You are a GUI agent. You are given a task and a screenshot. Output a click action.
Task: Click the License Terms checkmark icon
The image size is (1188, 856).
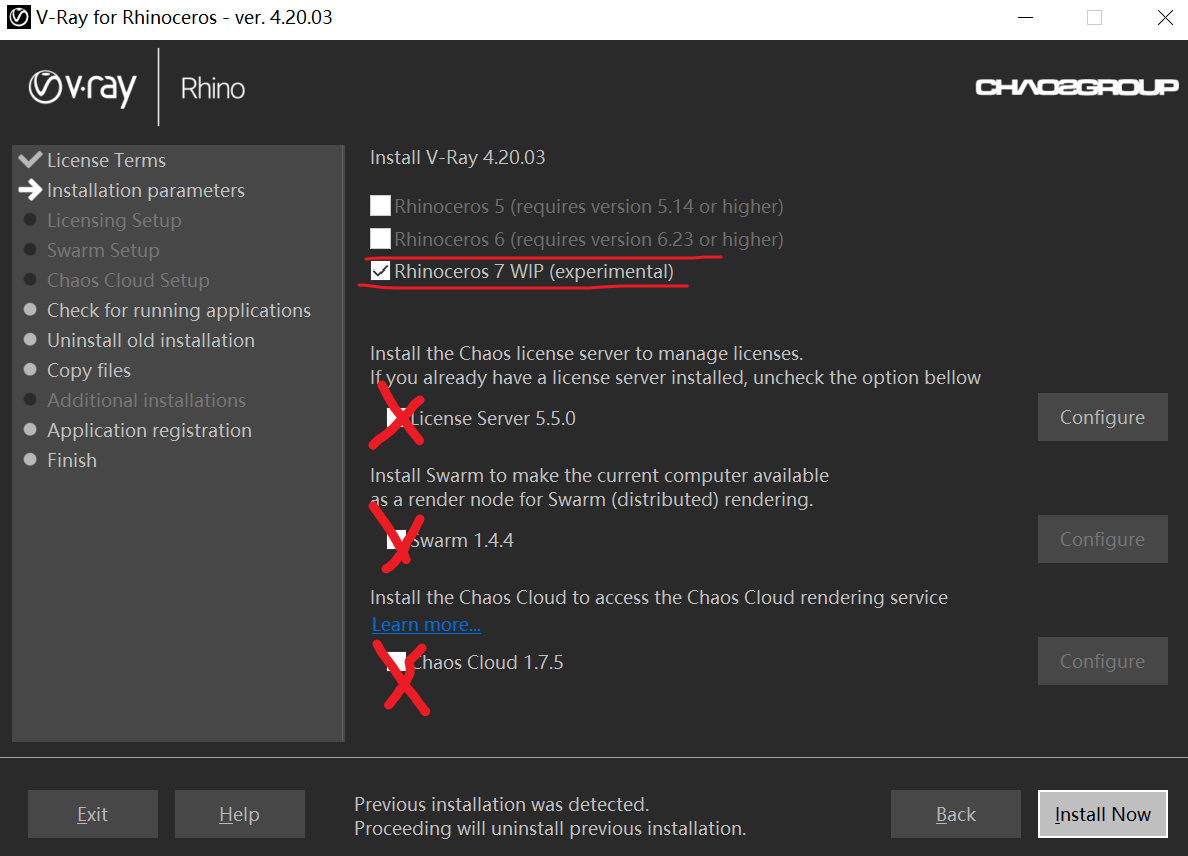[30, 160]
